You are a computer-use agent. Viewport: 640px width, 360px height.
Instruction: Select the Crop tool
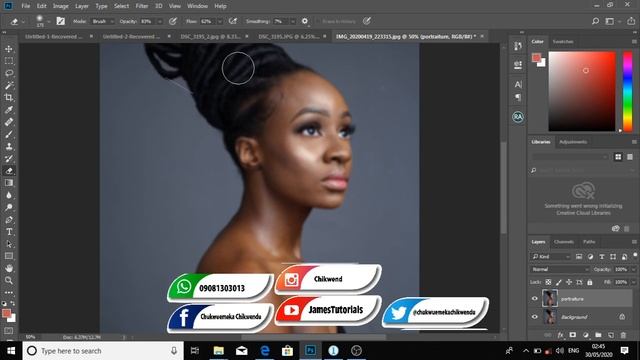coord(9,98)
